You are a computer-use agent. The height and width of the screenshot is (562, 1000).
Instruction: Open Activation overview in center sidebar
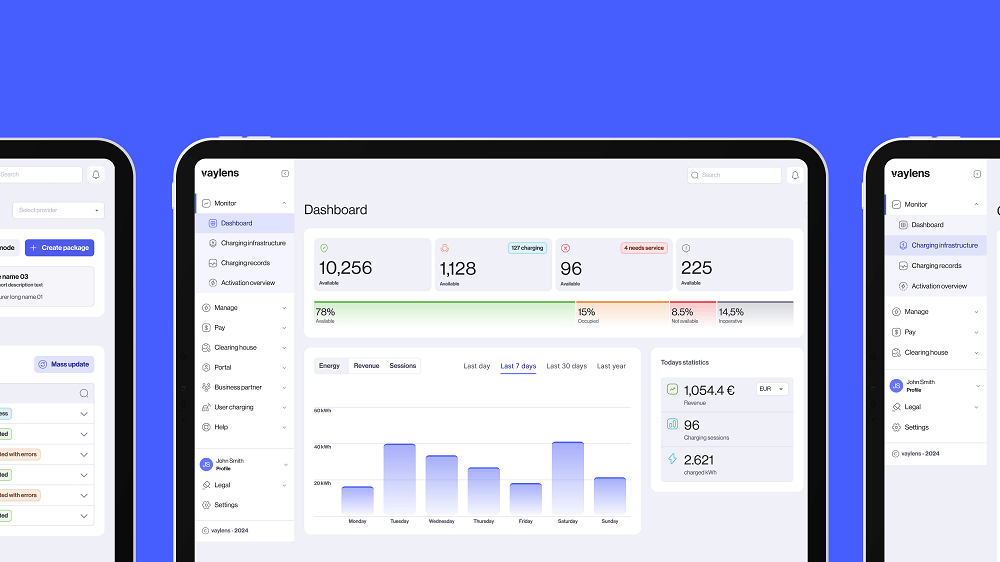click(x=245, y=283)
